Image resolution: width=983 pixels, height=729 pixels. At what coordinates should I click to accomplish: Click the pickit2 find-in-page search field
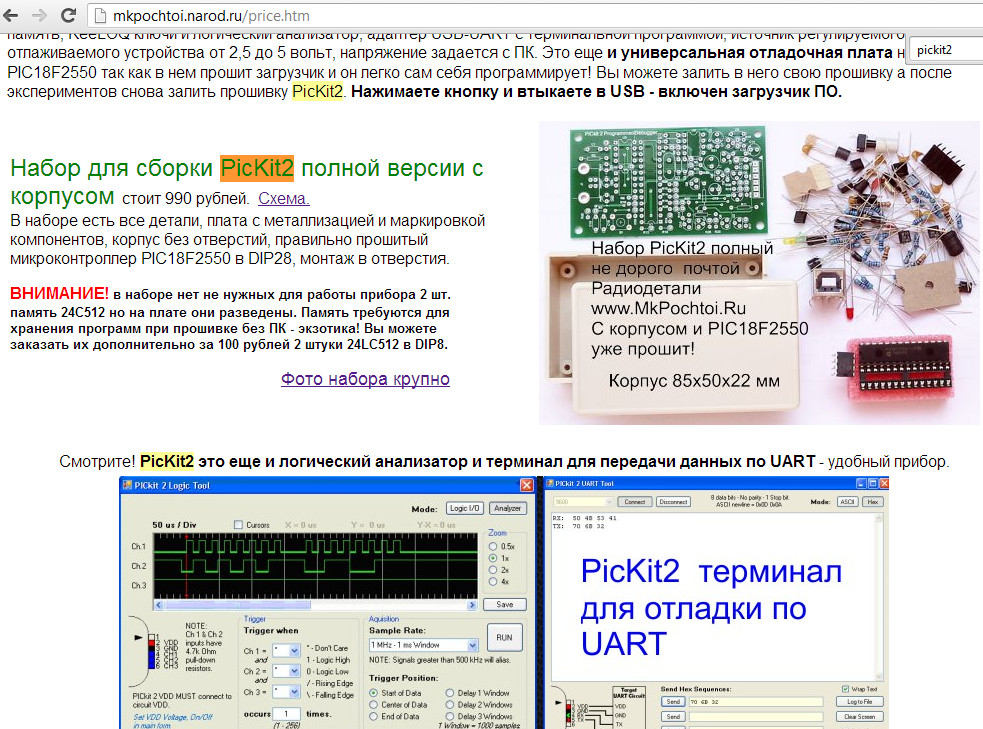[945, 49]
